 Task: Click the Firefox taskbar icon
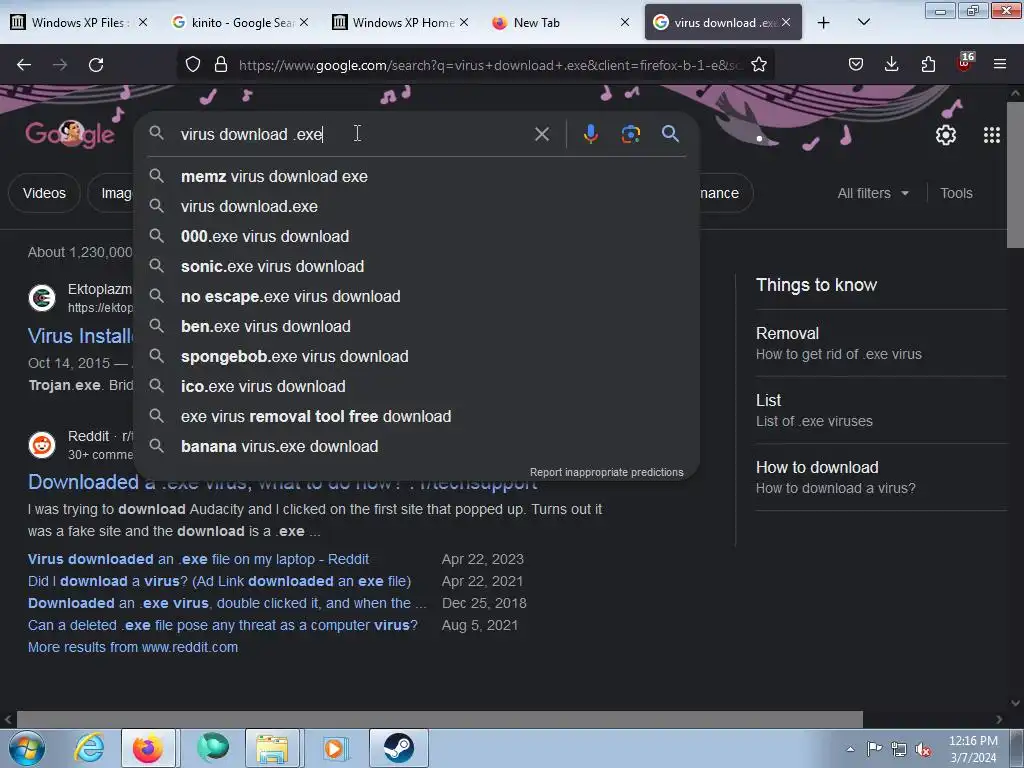coord(148,748)
